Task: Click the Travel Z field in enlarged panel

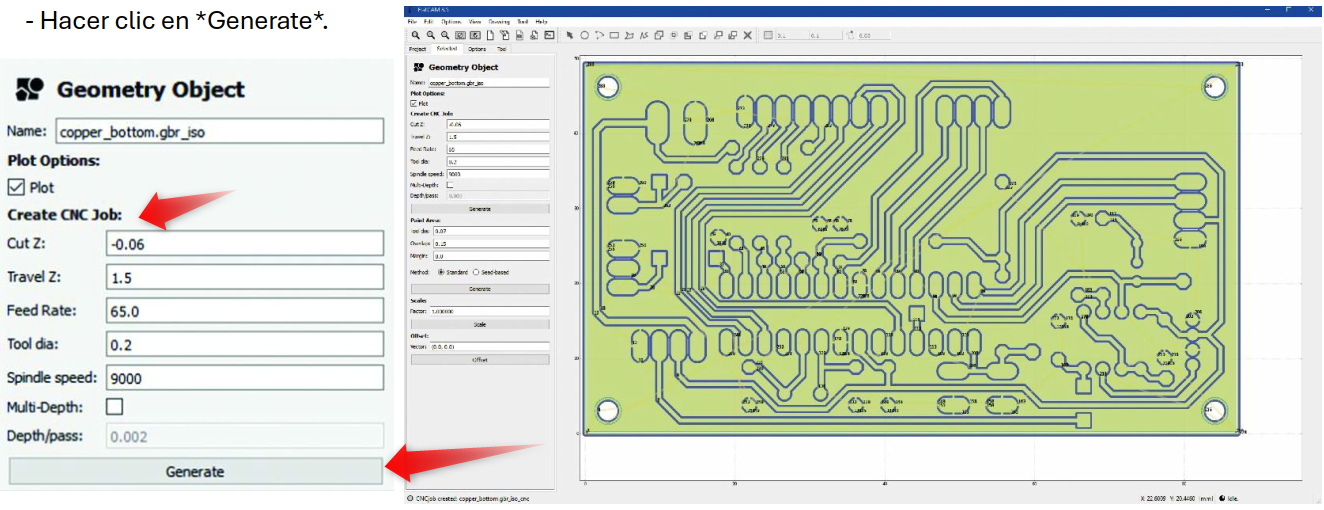Action: coord(245,277)
